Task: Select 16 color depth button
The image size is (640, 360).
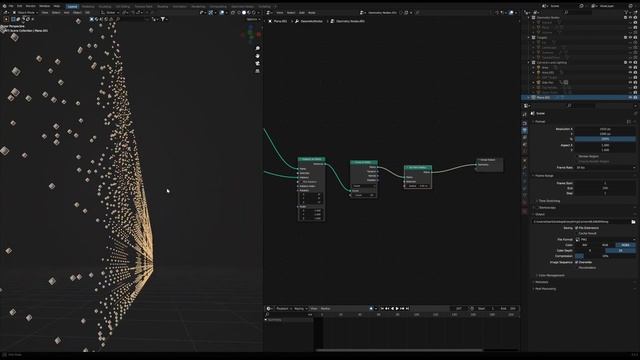Action: (620, 250)
